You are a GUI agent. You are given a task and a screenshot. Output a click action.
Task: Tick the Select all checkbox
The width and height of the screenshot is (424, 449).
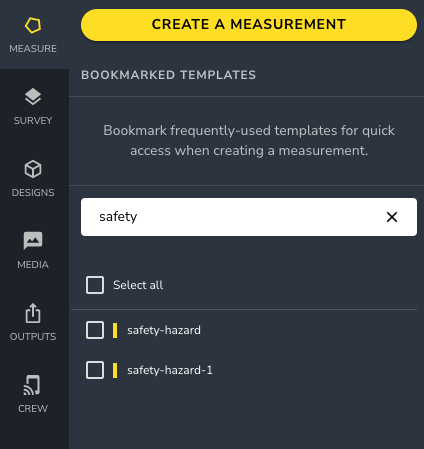(95, 285)
